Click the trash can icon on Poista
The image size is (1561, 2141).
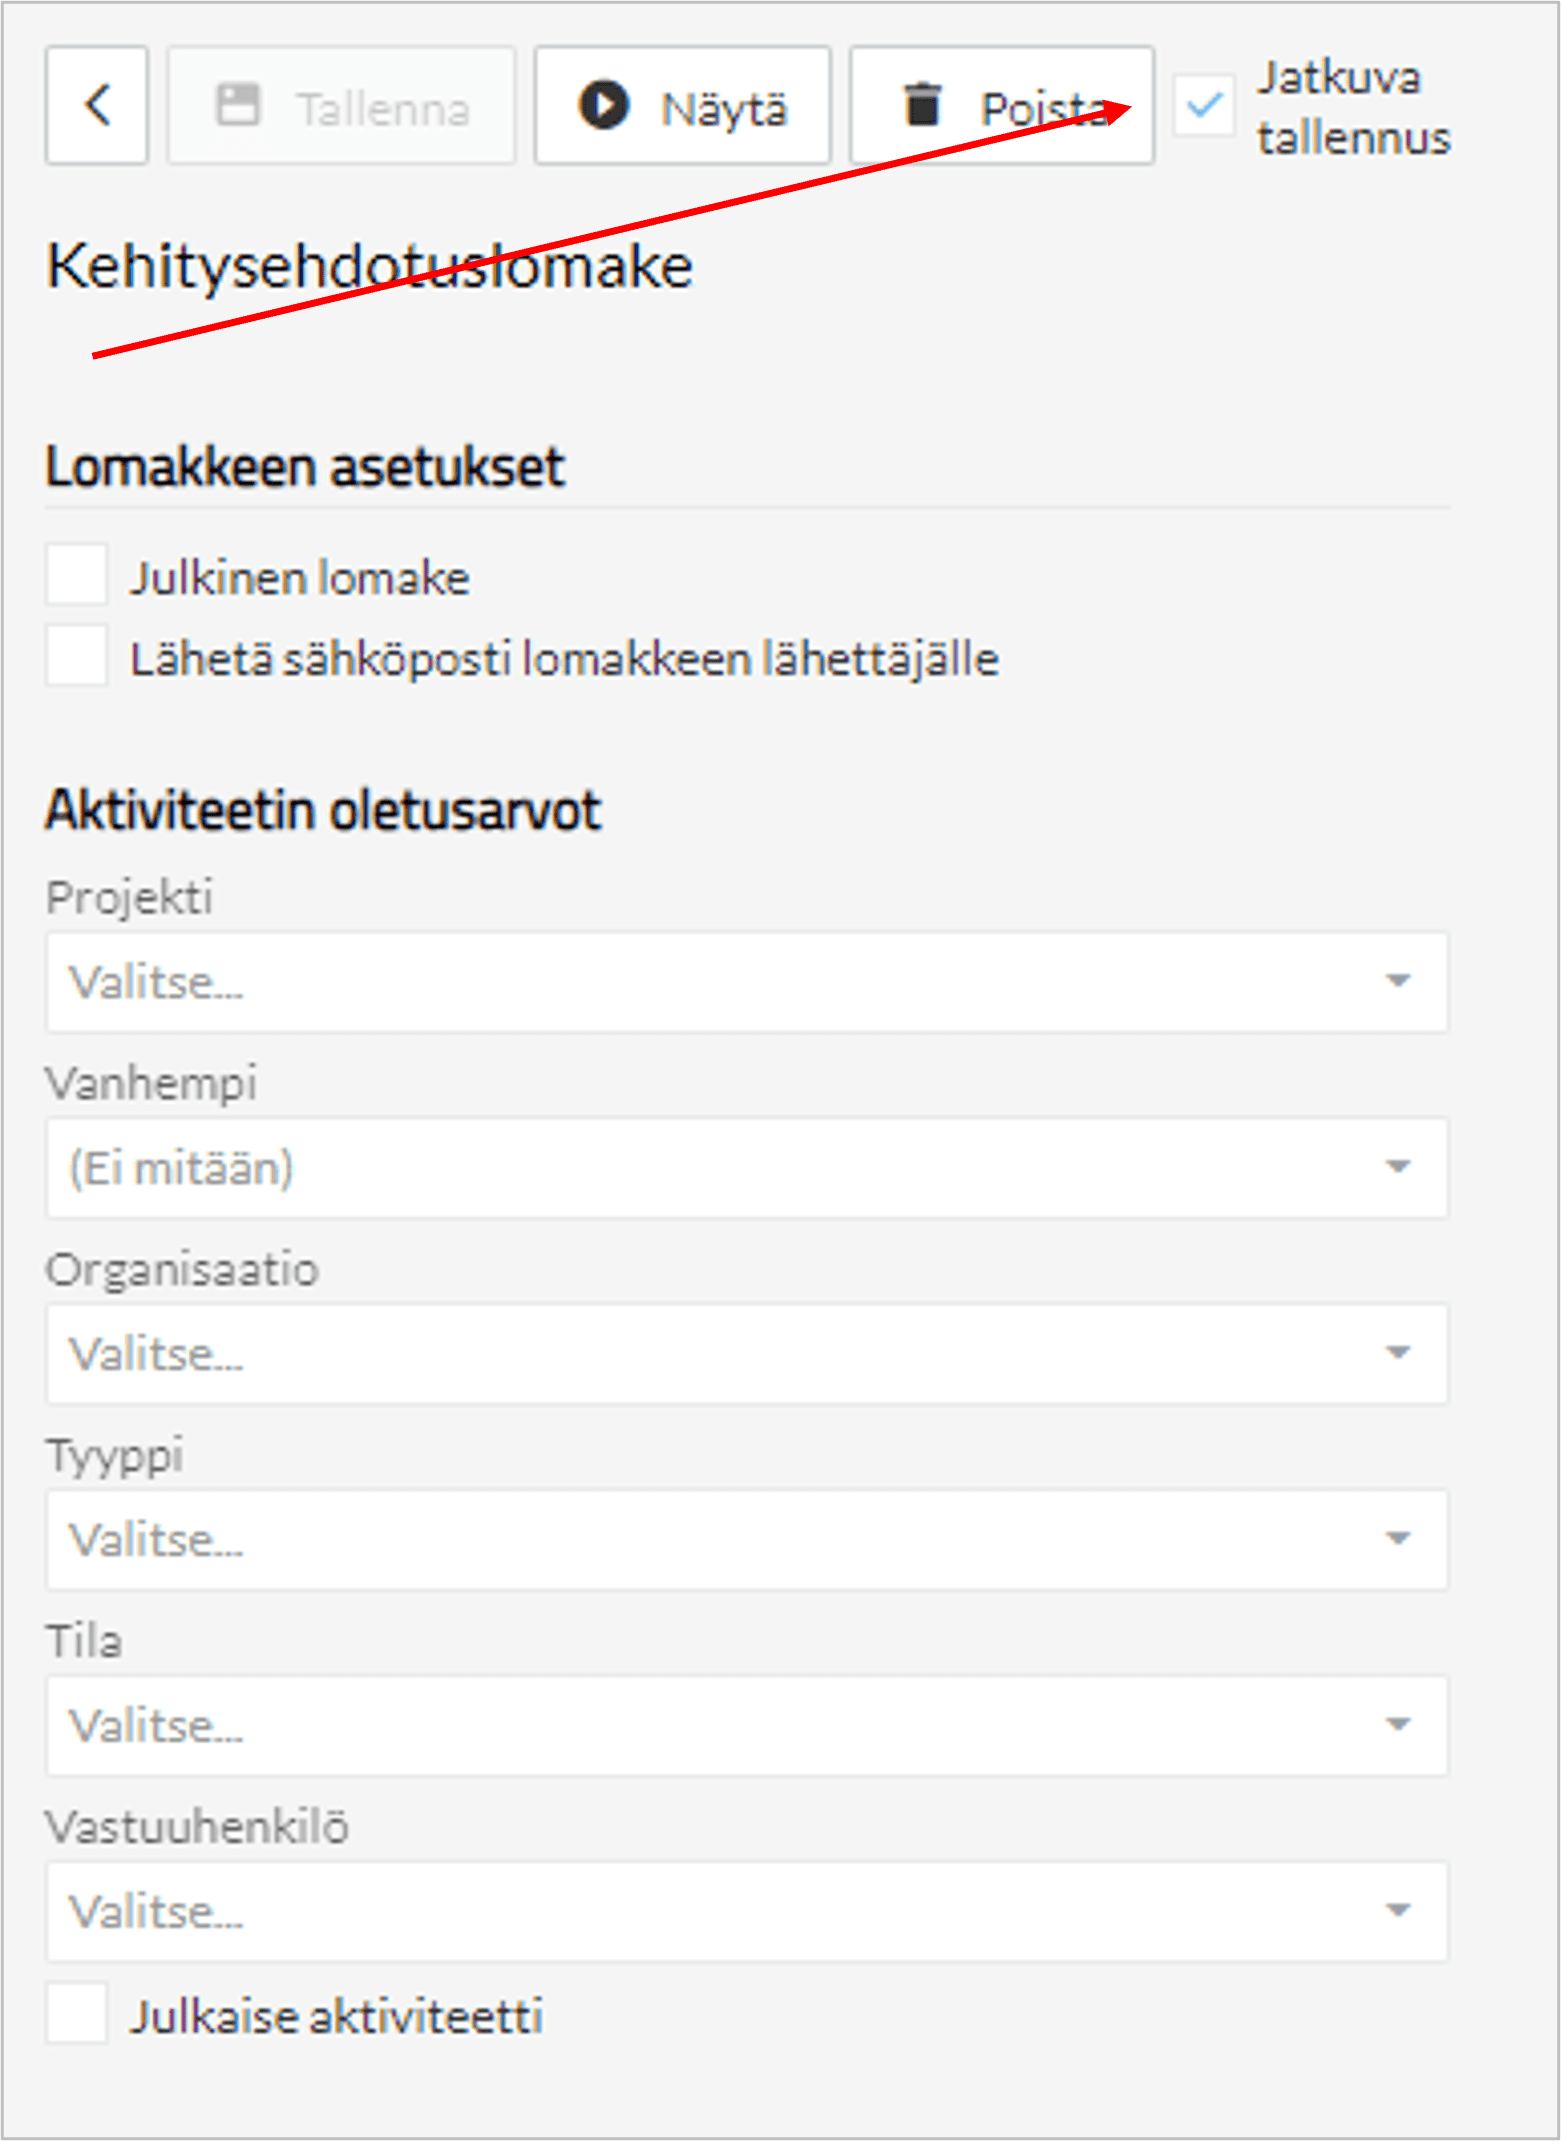pyautogui.click(x=923, y=105)
